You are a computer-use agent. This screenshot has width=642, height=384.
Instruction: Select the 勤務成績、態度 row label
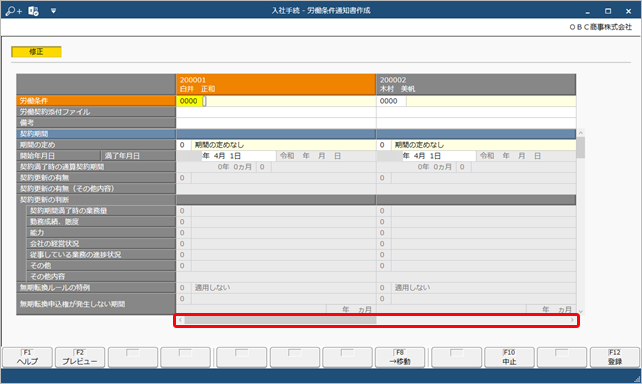pos(101,222)
